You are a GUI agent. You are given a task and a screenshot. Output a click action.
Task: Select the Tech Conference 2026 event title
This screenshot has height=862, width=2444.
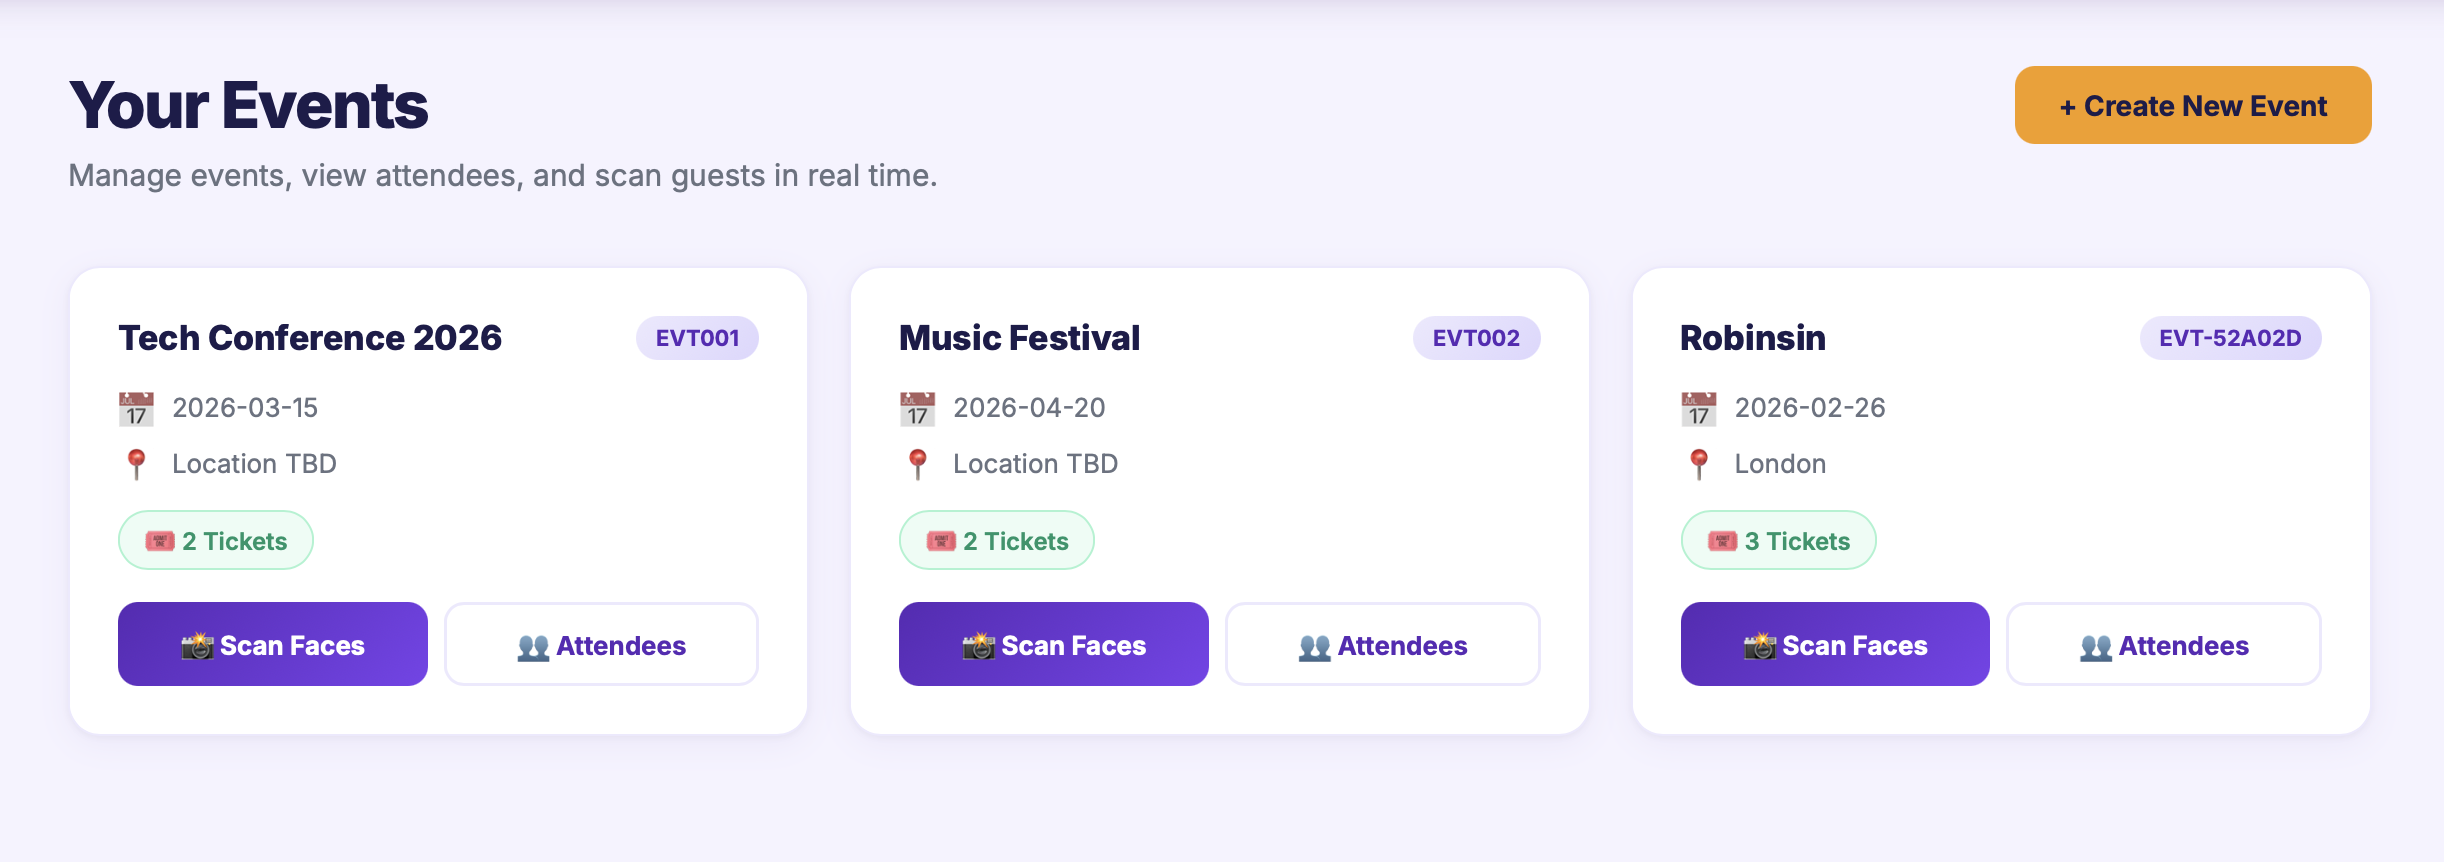(x=310, y=338)
